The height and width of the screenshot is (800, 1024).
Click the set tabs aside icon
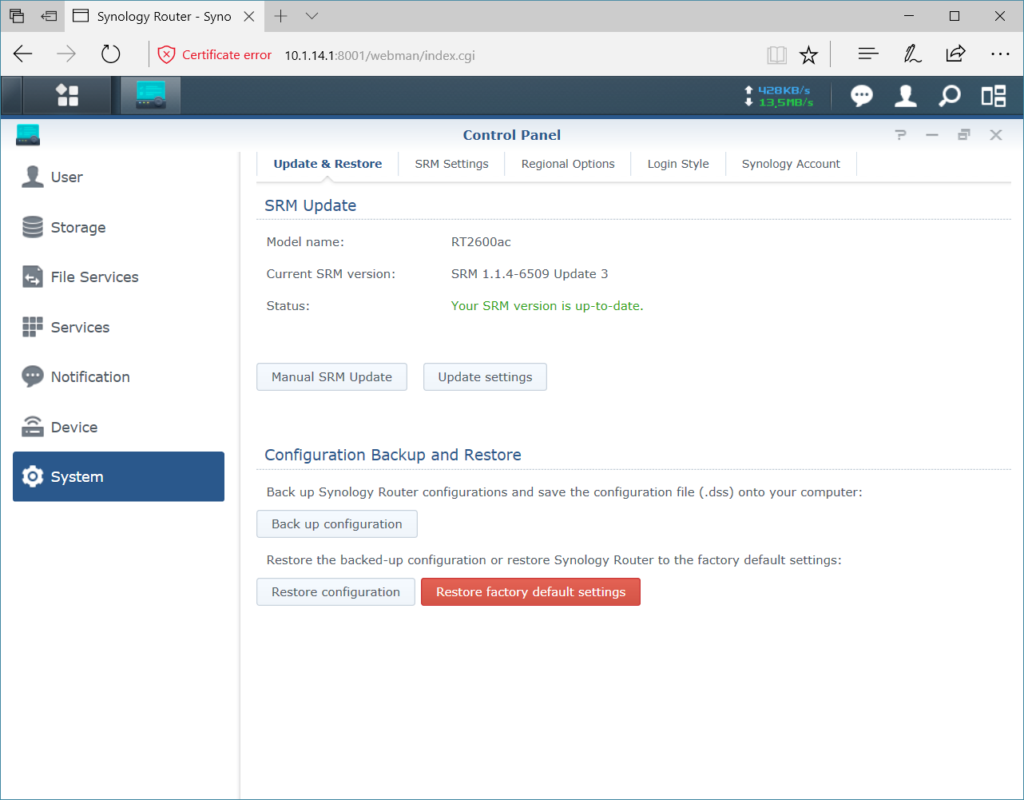(x=49, y=16)
